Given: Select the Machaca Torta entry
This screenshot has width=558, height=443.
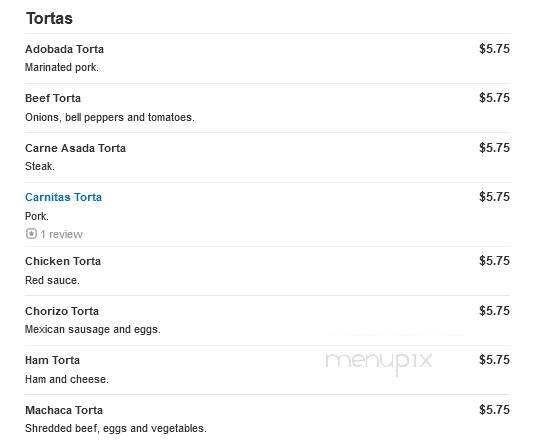Looking at the screenshot, I should [x=64, y=410].
